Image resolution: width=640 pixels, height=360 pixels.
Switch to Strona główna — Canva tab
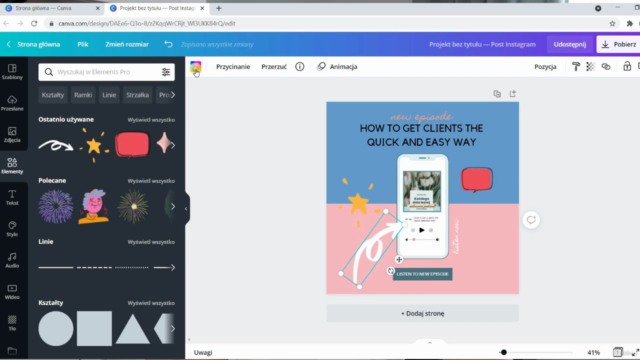pos(51,8)
